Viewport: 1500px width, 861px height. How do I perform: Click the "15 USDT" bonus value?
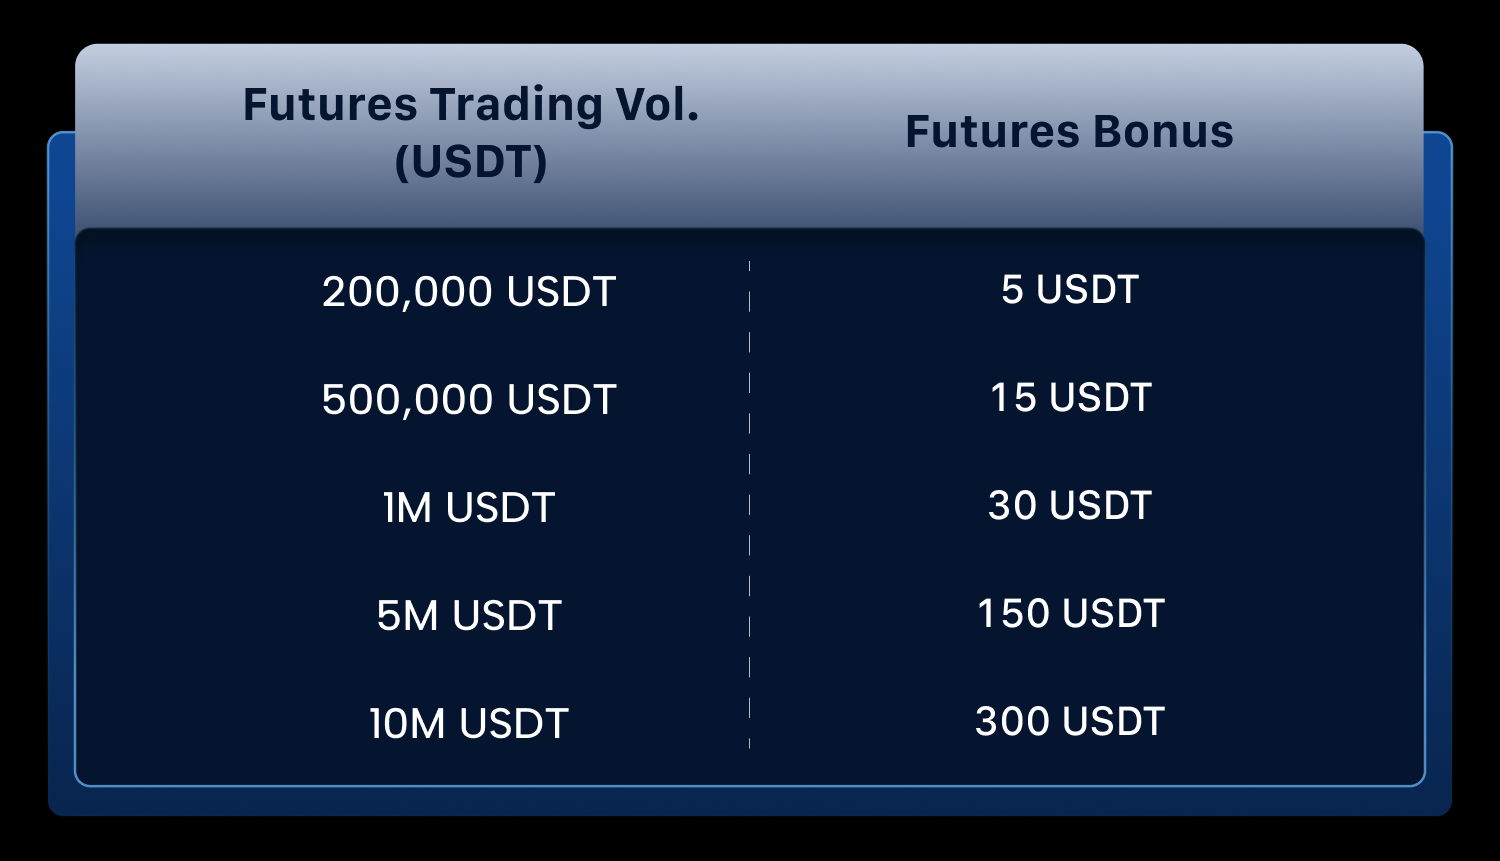click(1070, 398)
